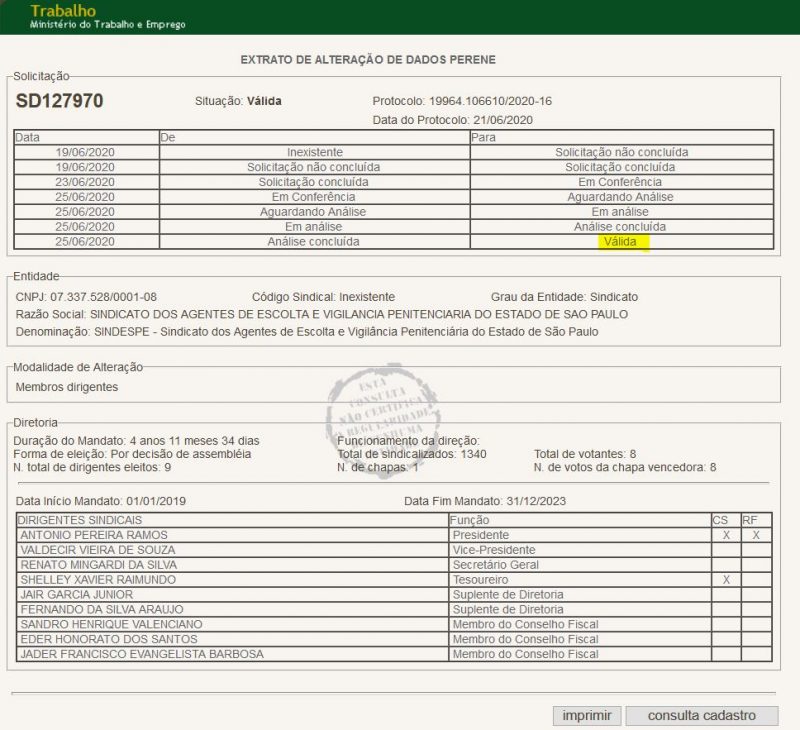Click the Trabalho header logo text

click(x=63, y=11)
